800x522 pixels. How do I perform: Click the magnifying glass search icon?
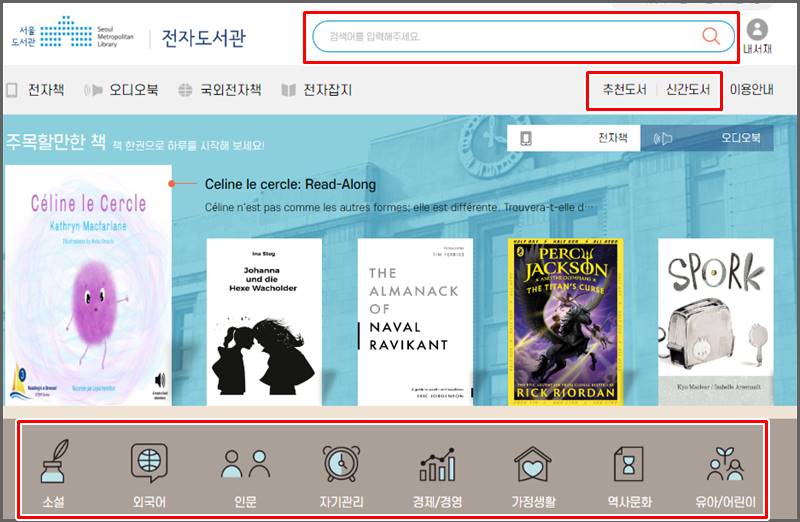pyautogui.click(x=711, y=36)
